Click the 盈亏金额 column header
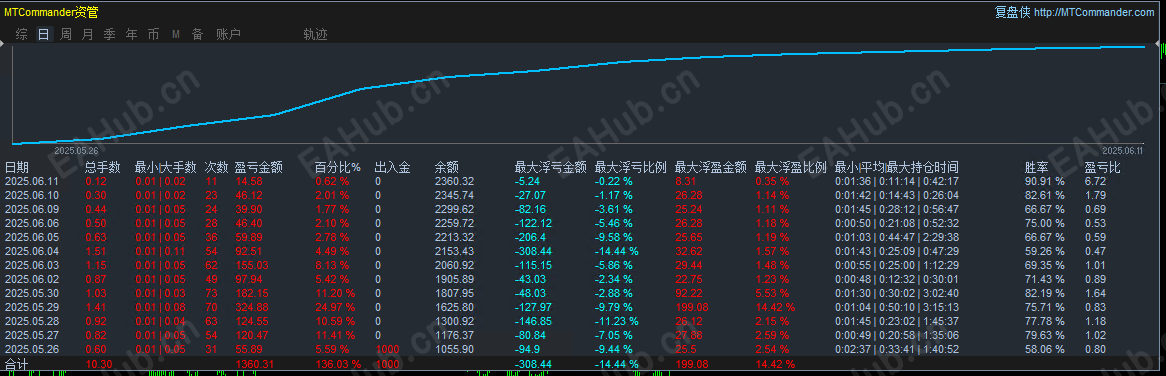Screen dimensions: 1166x376 pyautogui.click(x=259, y=167)
